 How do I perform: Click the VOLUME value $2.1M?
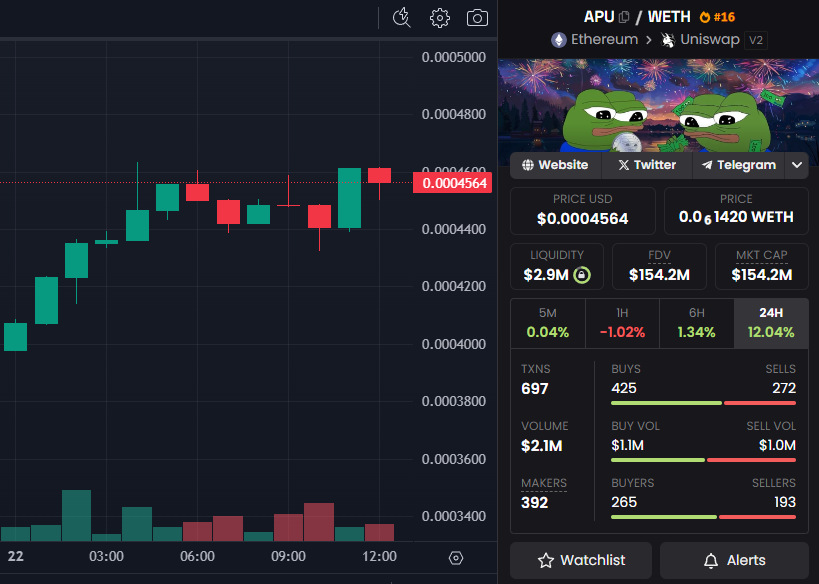pos(542,446)
